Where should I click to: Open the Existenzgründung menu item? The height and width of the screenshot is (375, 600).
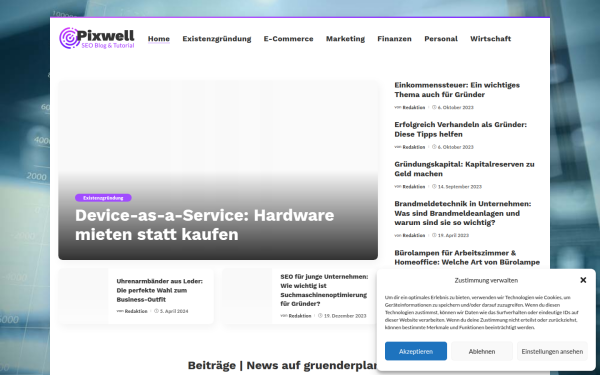click(x=217, y=39)
